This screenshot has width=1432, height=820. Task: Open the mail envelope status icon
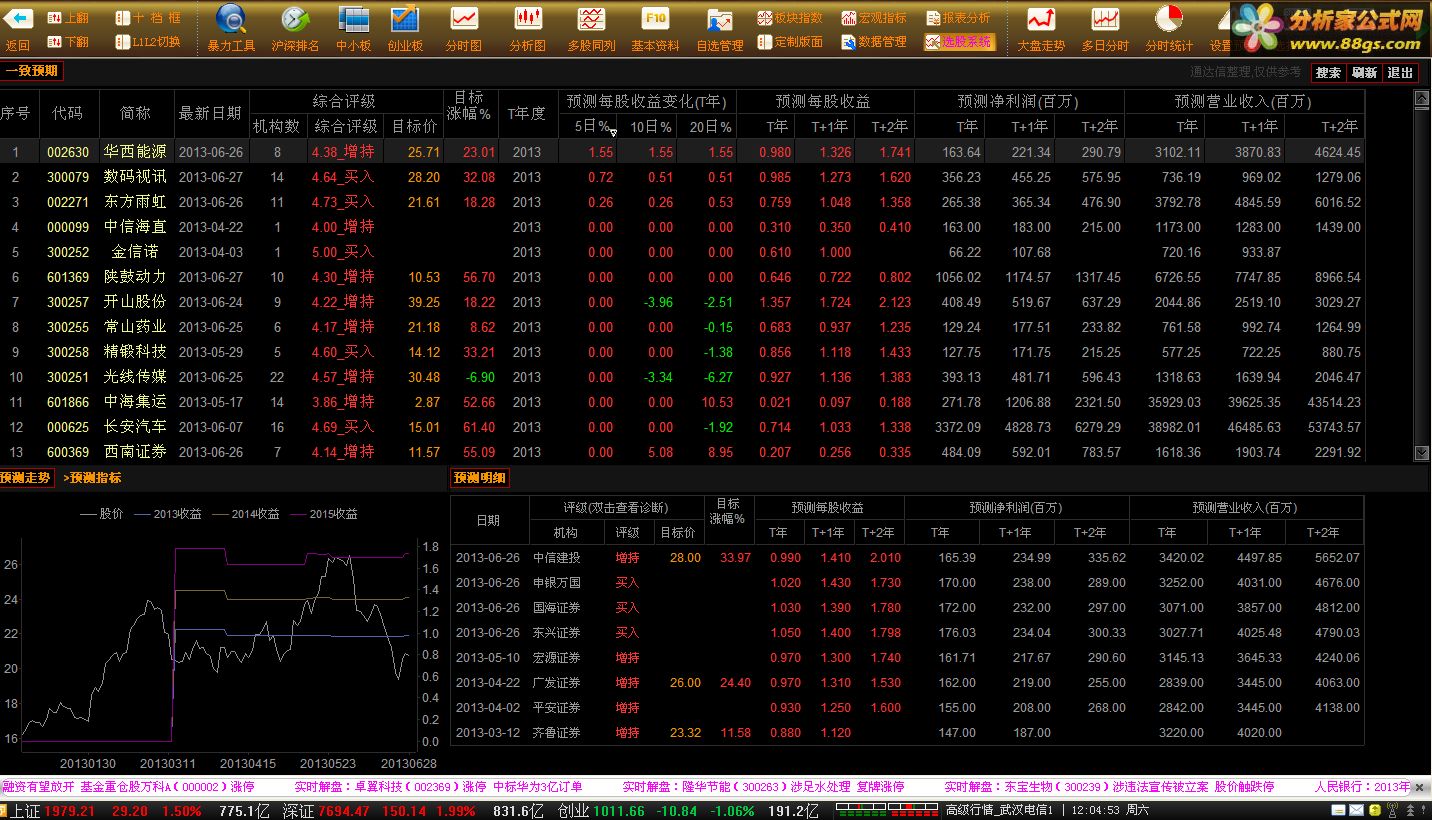1357,811
